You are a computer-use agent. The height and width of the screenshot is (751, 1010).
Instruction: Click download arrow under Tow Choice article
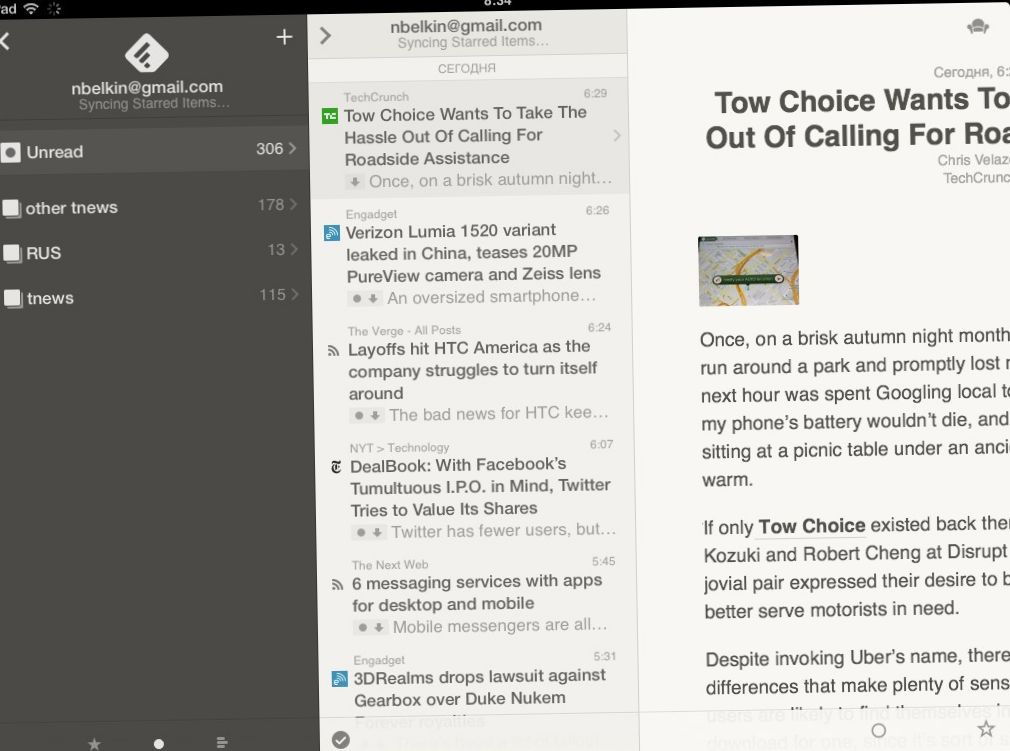(355, 182)
